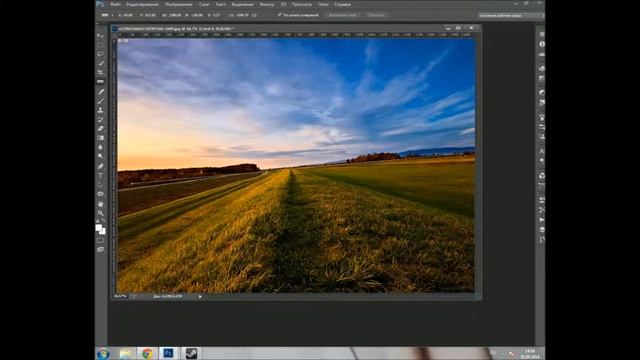
Task: Open the Слои menu
Action: pos(204,4)
